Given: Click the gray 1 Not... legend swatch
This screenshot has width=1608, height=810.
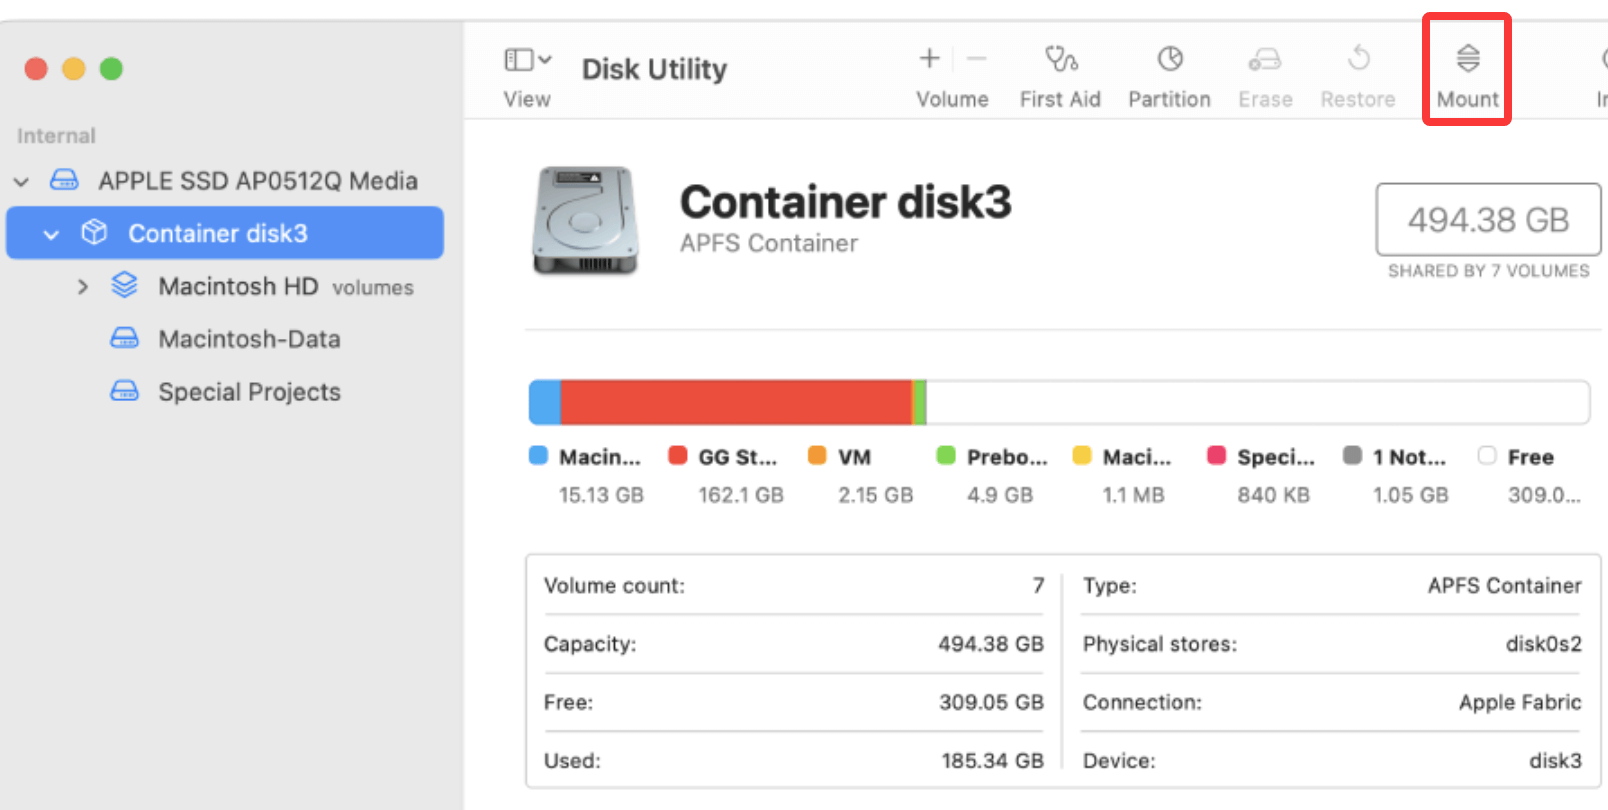Looking at the screenshot, I should tap(1352, 455).
